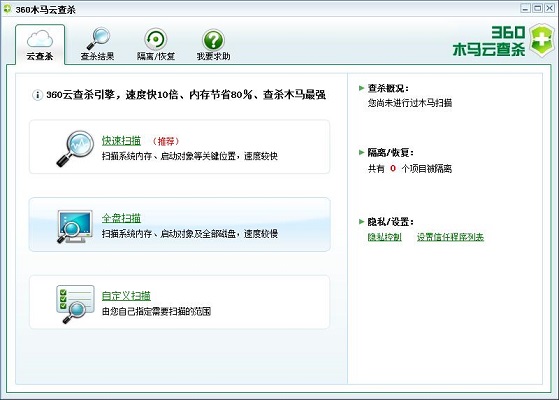The width and height of the screenshot is (559, 400).
Task: Click the green question mark help icon
Action: [213, 40]
